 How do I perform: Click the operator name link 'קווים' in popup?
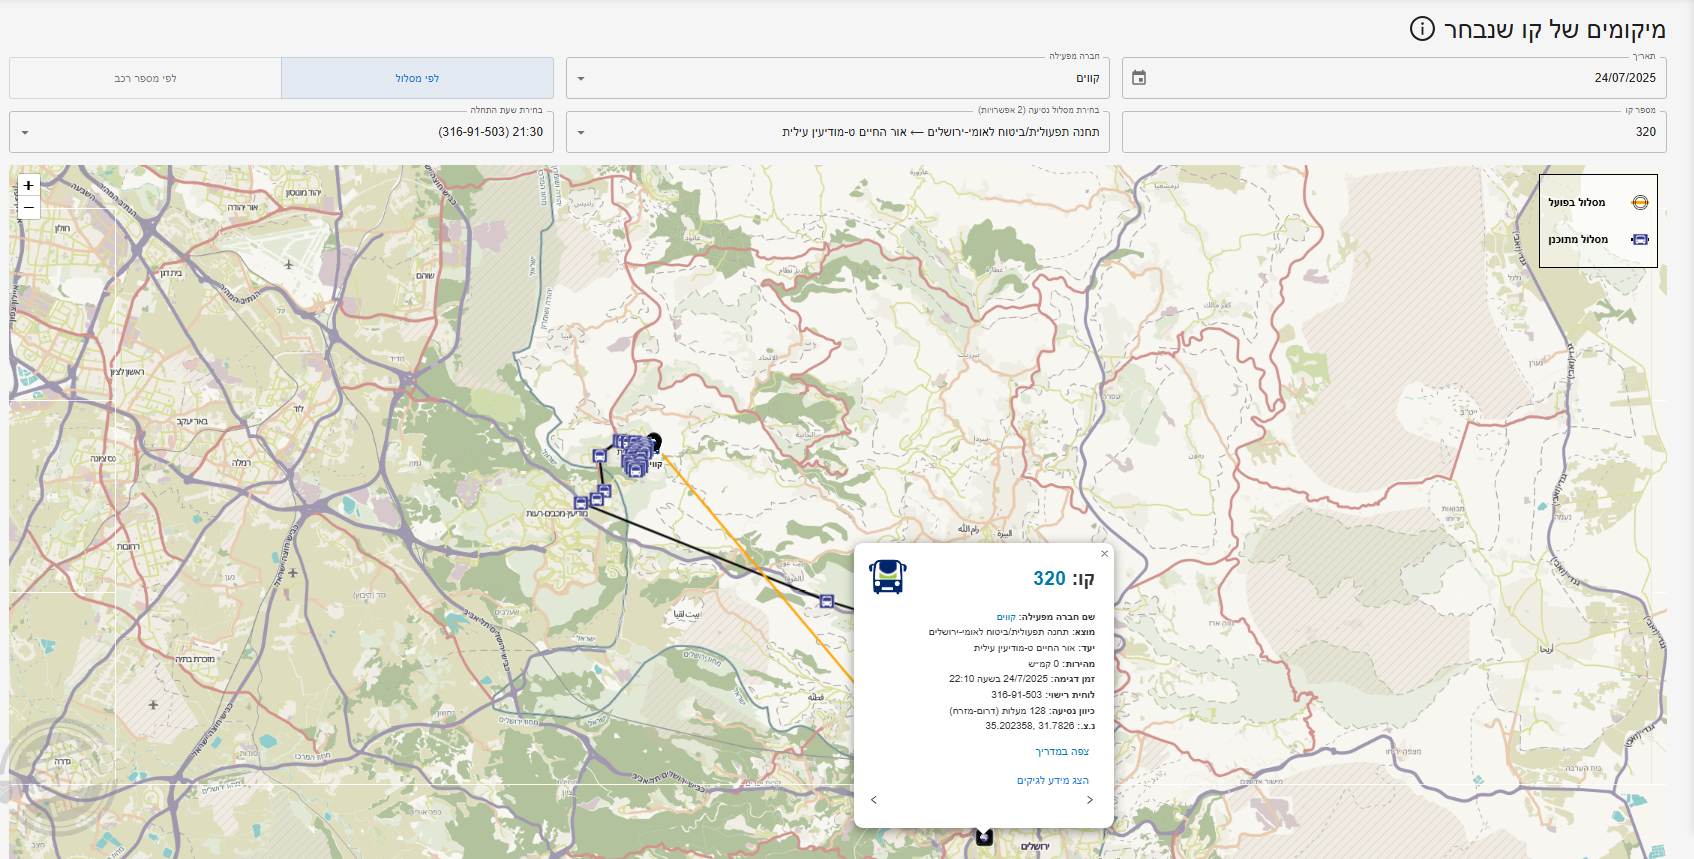tap(1006, 618)
